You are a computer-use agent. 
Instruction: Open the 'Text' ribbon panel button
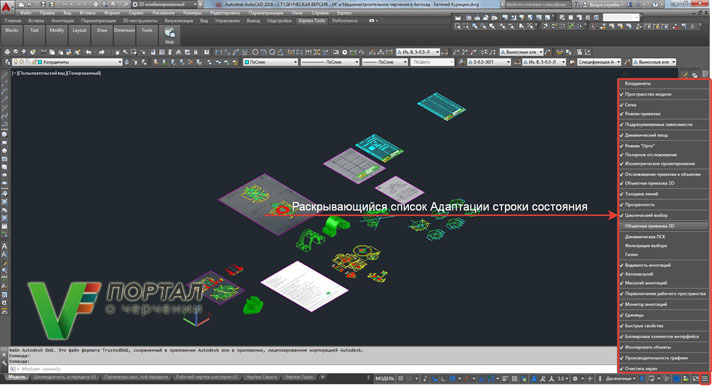click(x=34, y=35)
